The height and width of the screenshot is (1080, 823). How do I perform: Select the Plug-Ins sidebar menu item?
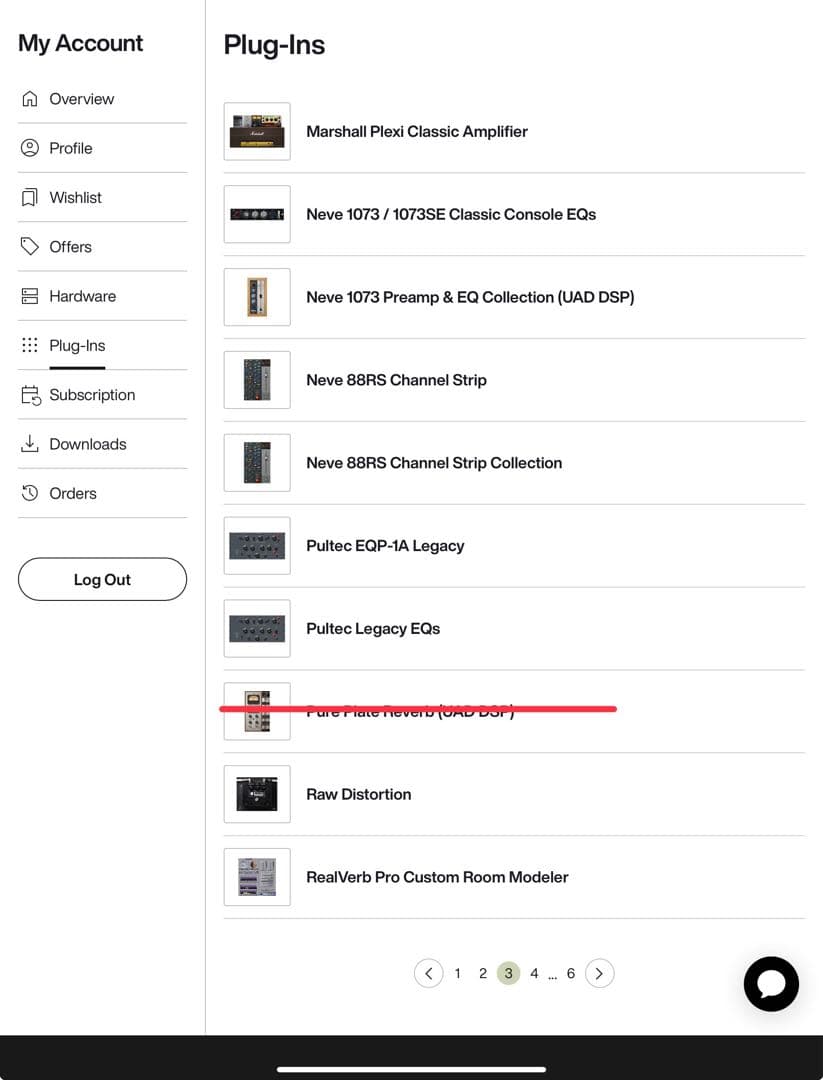[77, 346]
